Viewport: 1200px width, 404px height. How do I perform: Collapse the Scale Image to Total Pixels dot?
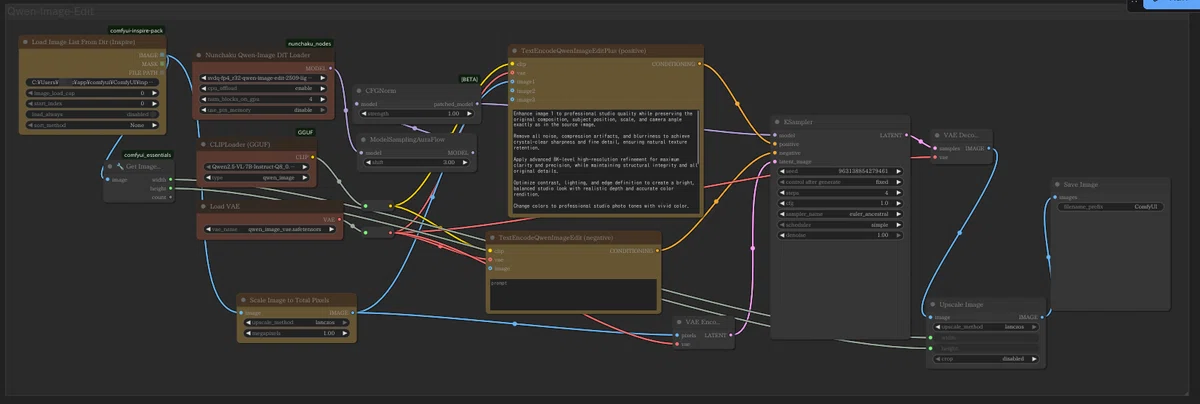(x=243, y=299)
